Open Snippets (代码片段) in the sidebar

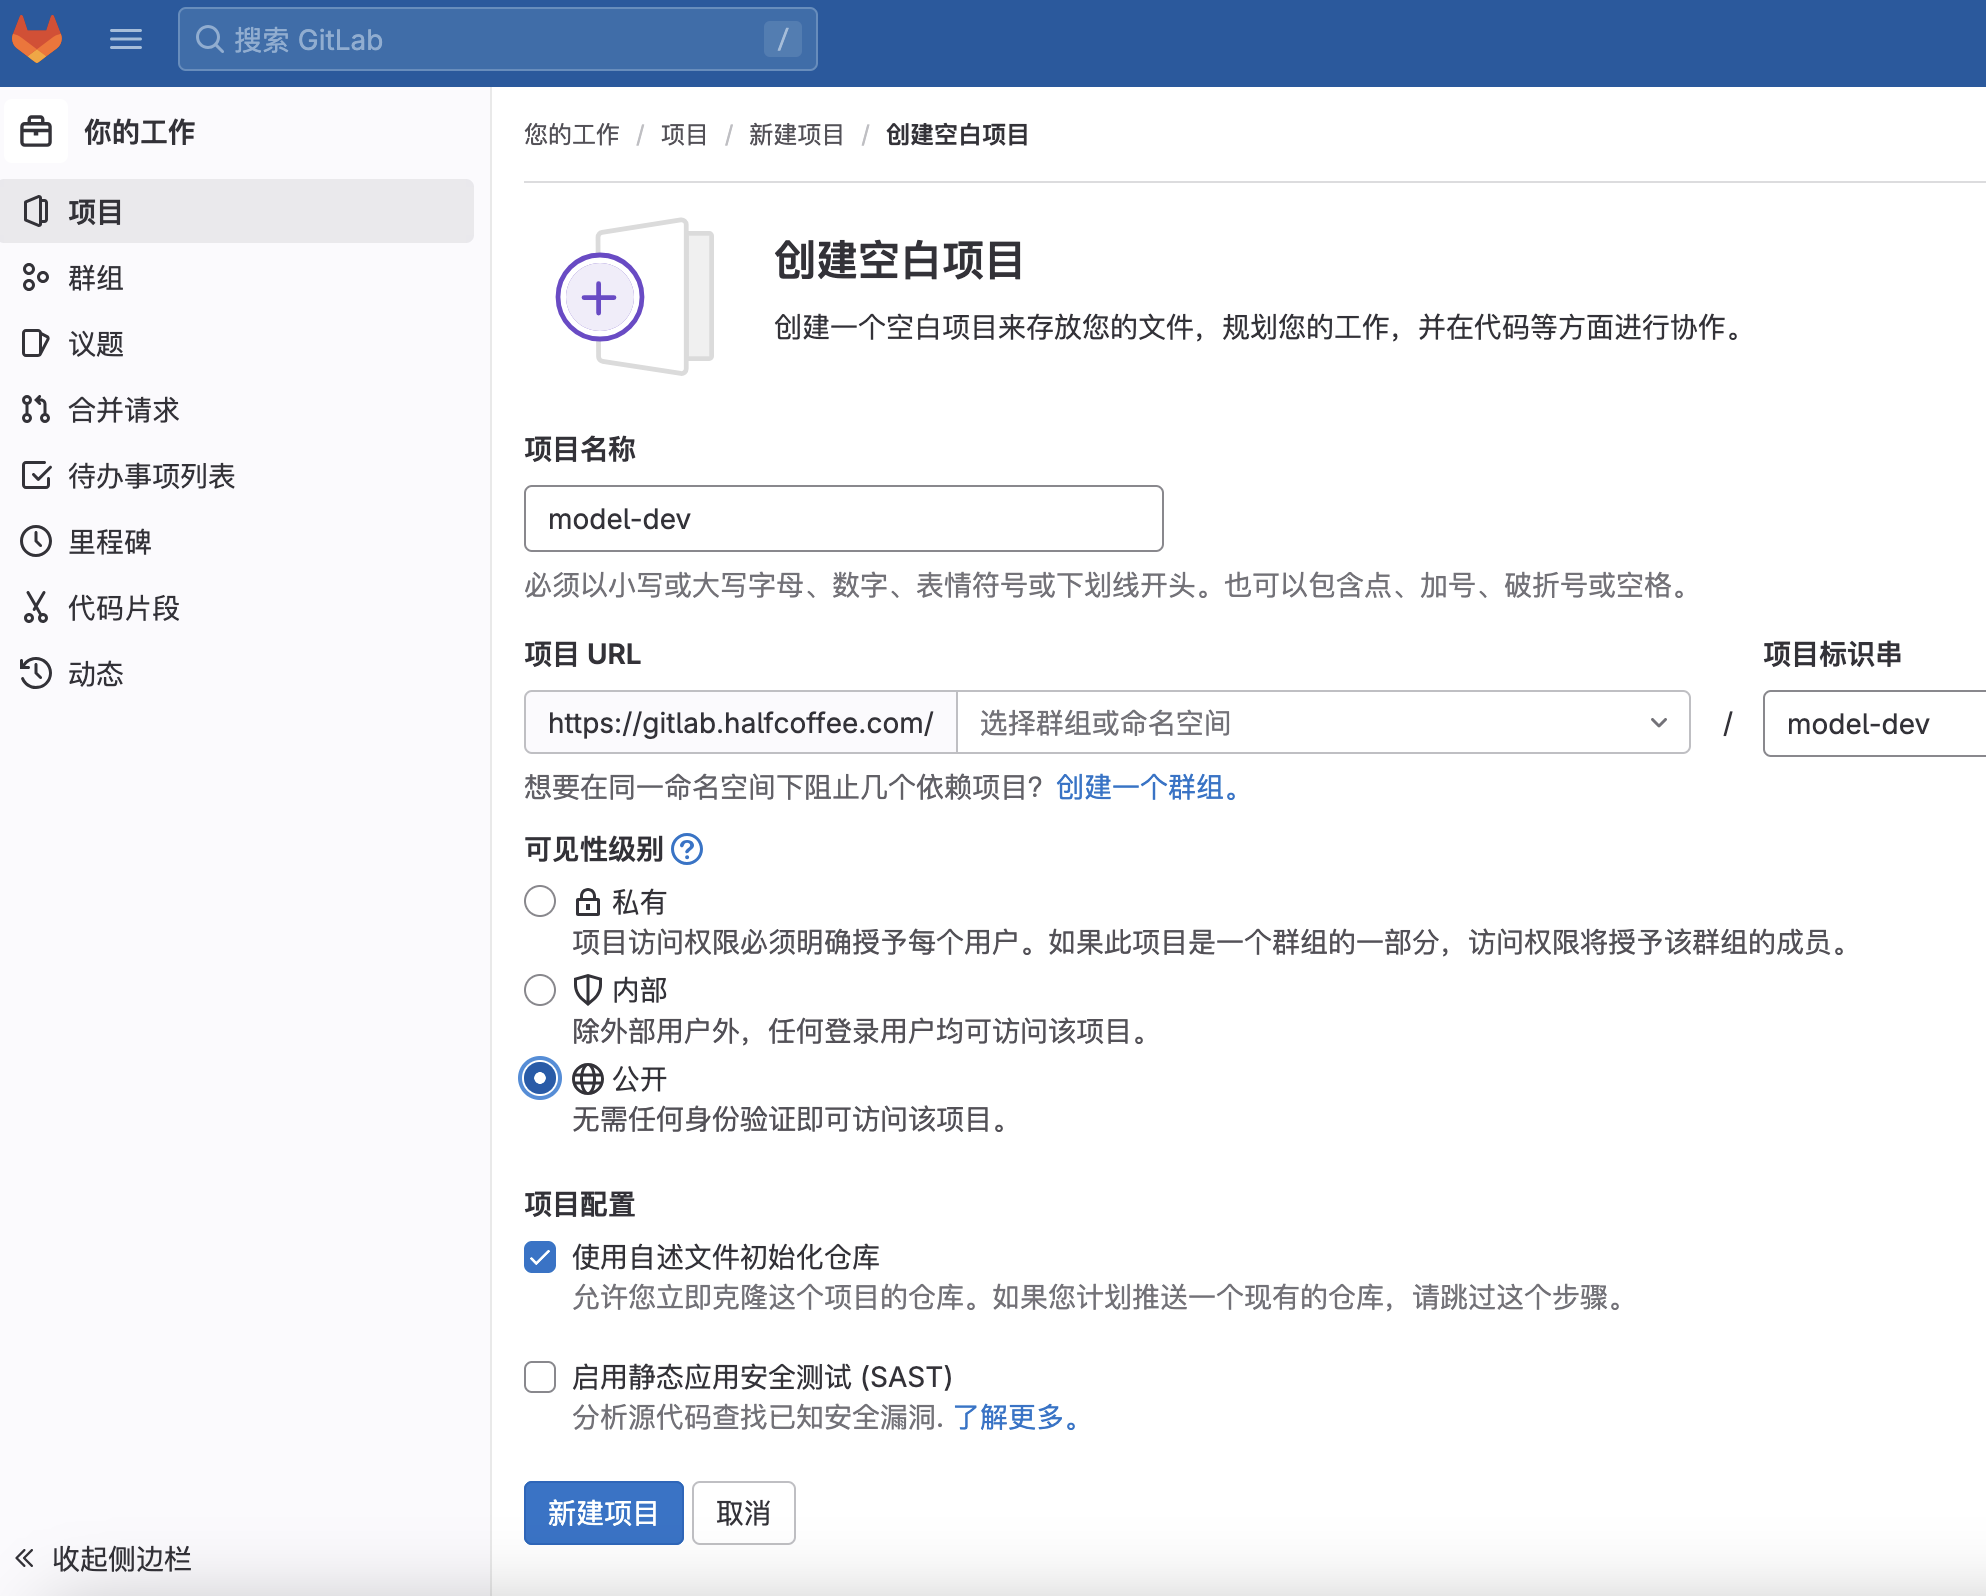[x=123, y=608]
